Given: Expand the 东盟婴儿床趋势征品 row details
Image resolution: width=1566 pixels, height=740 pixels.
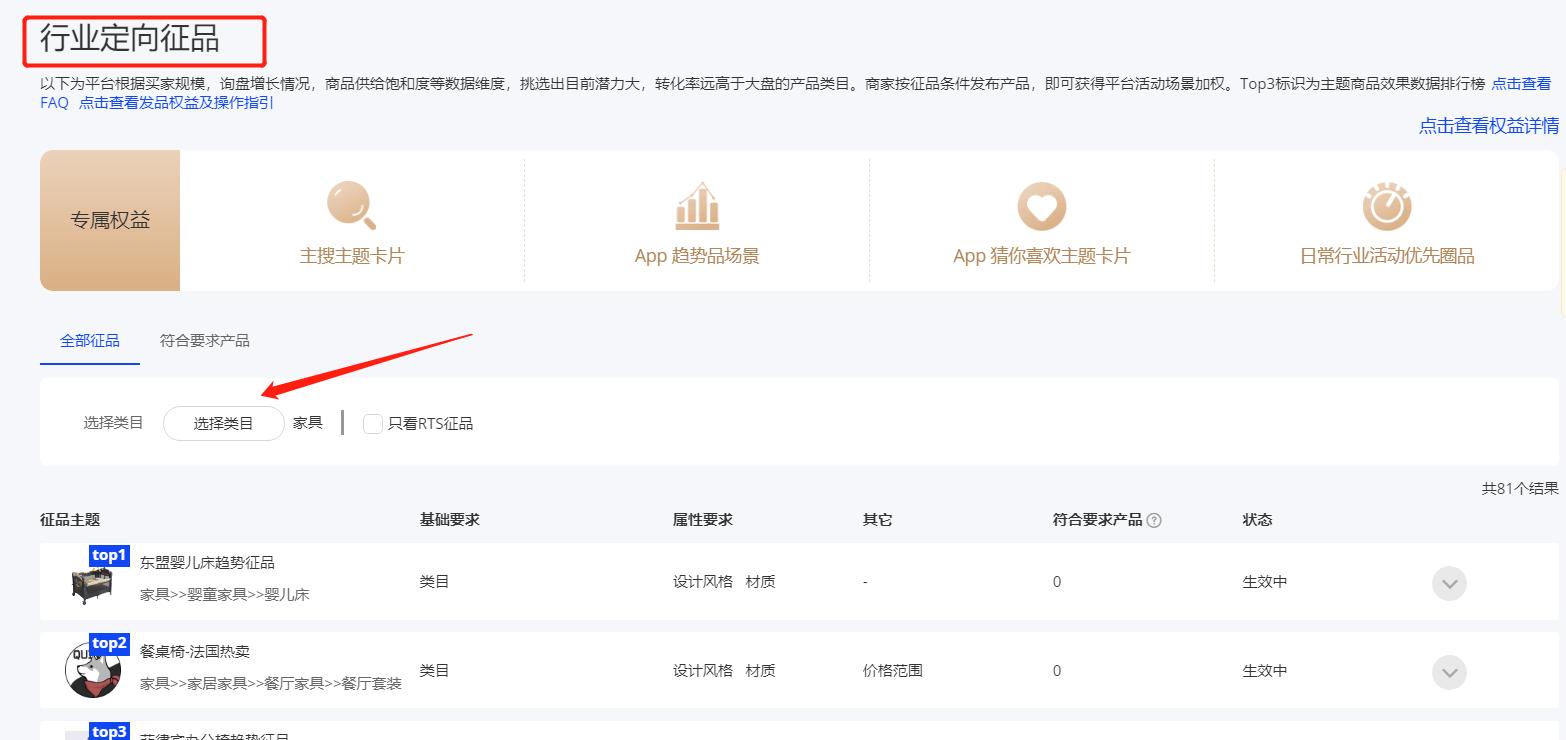Looking at the screenshot, I should pos(1449,583).
